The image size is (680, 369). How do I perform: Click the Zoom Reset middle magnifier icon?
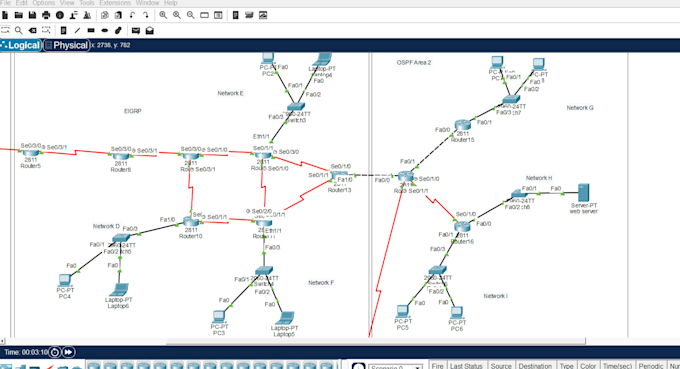click(177, 15)
